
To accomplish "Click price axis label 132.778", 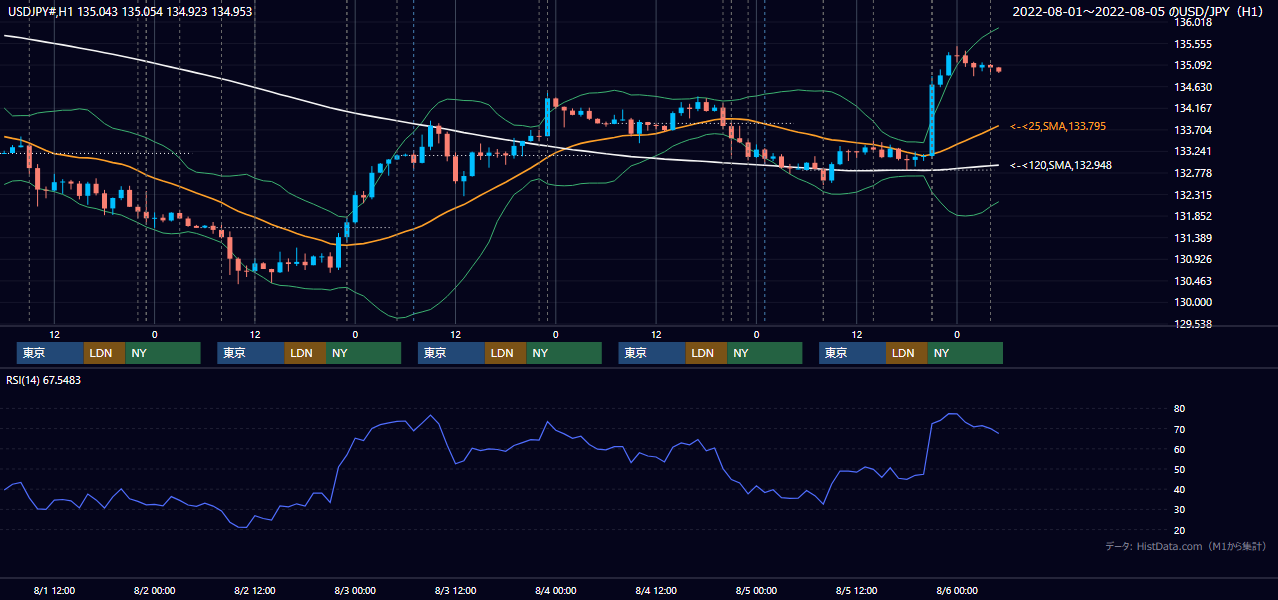I will click(1194, 173).
